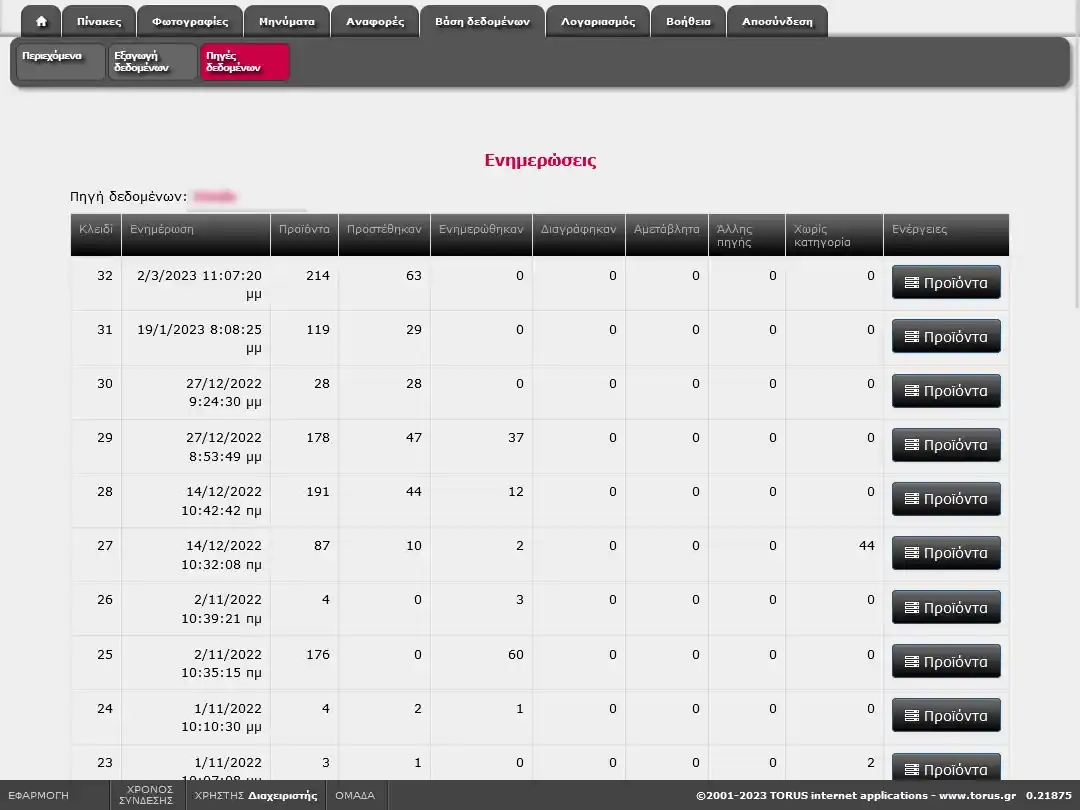Select the Αναφορές tab
This screenshot has width=1080, height=810.
375,21
